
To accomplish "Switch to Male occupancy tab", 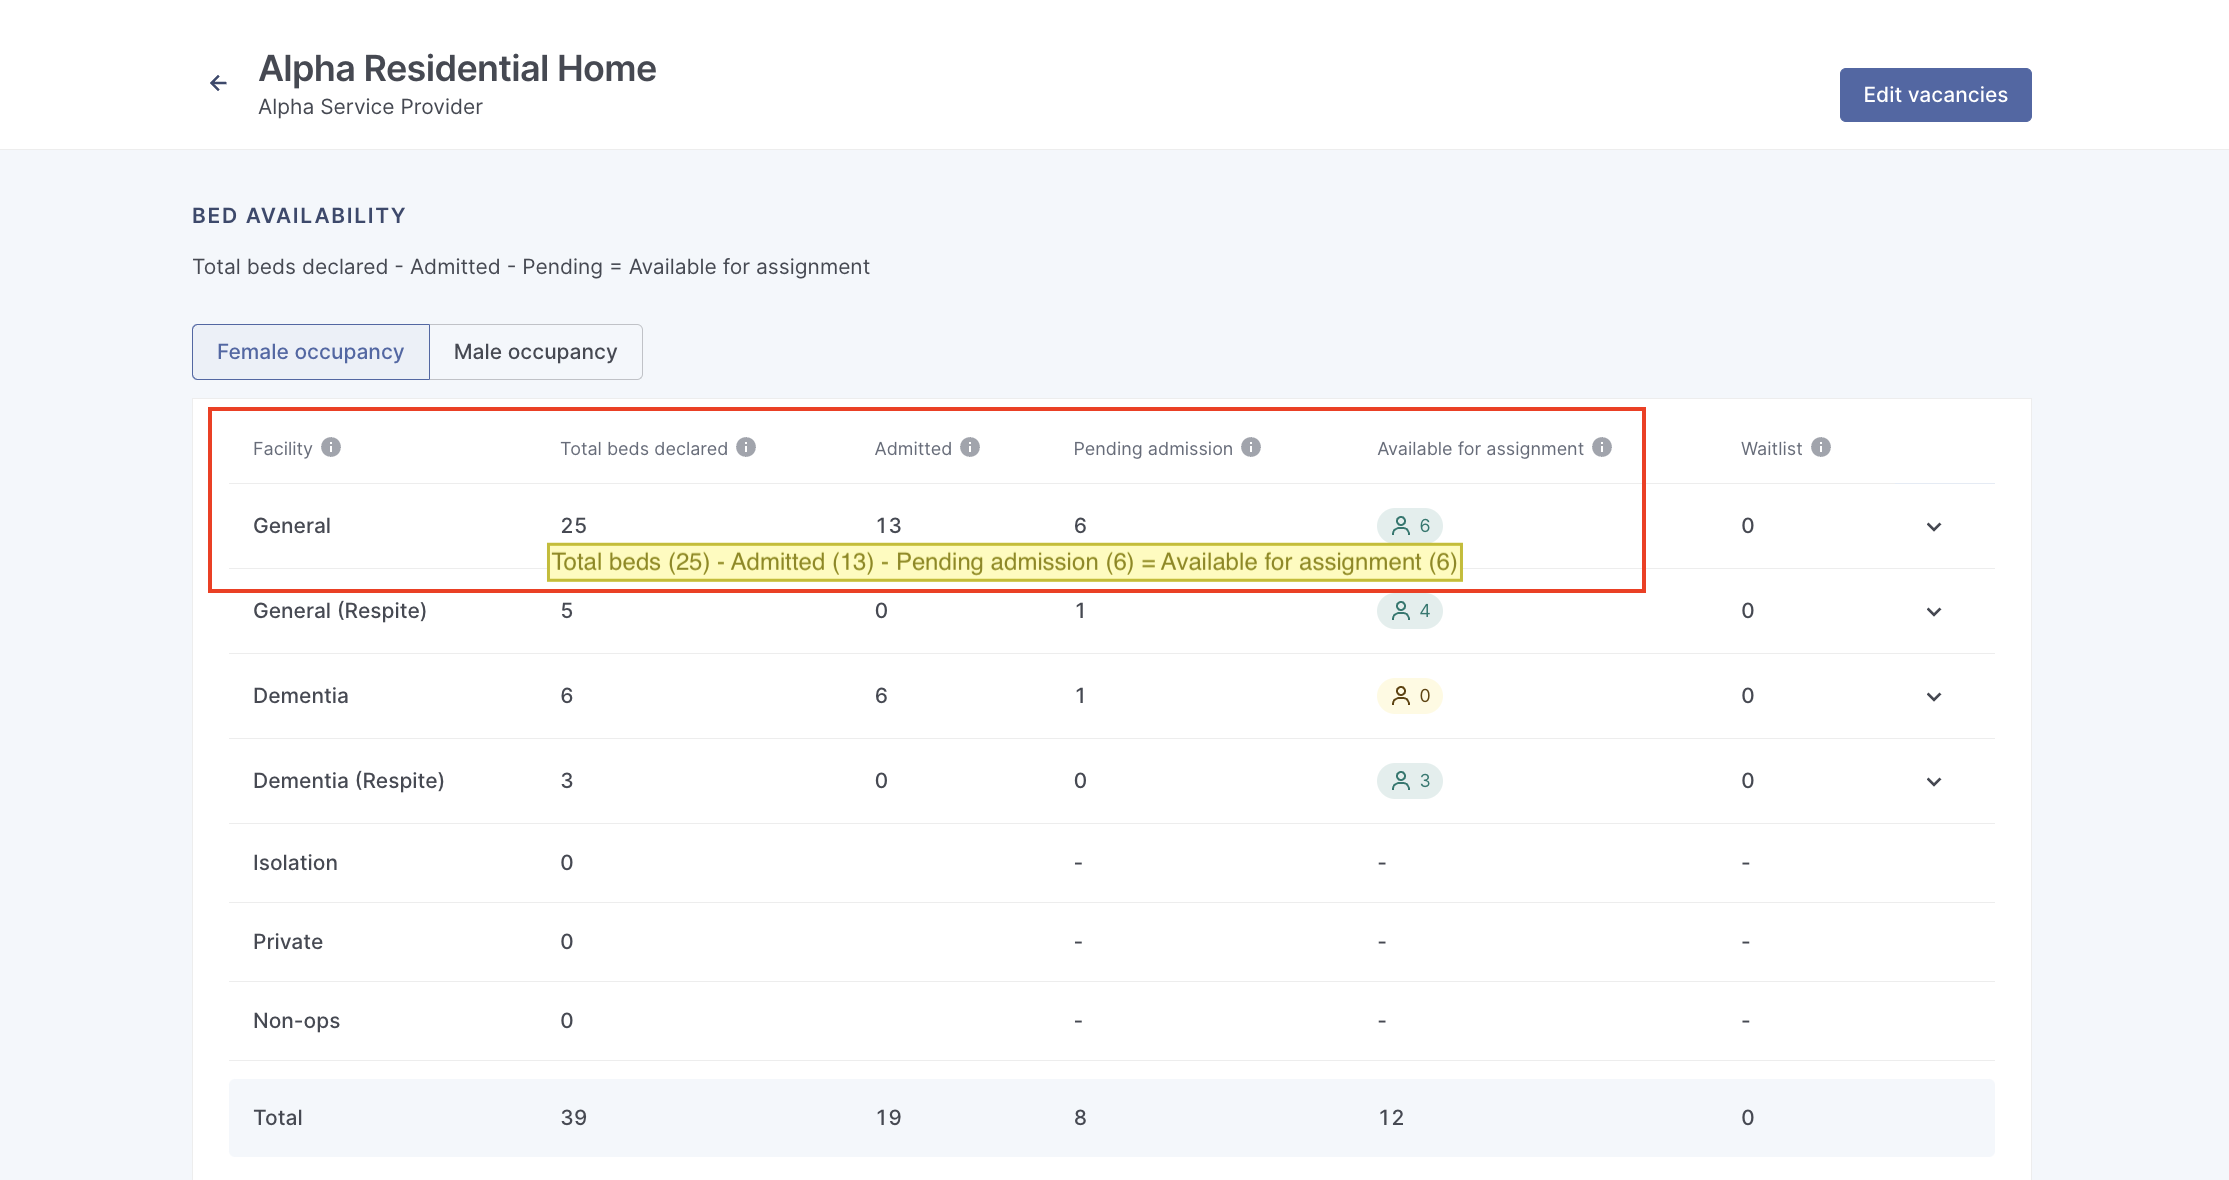I will [535, 352].
